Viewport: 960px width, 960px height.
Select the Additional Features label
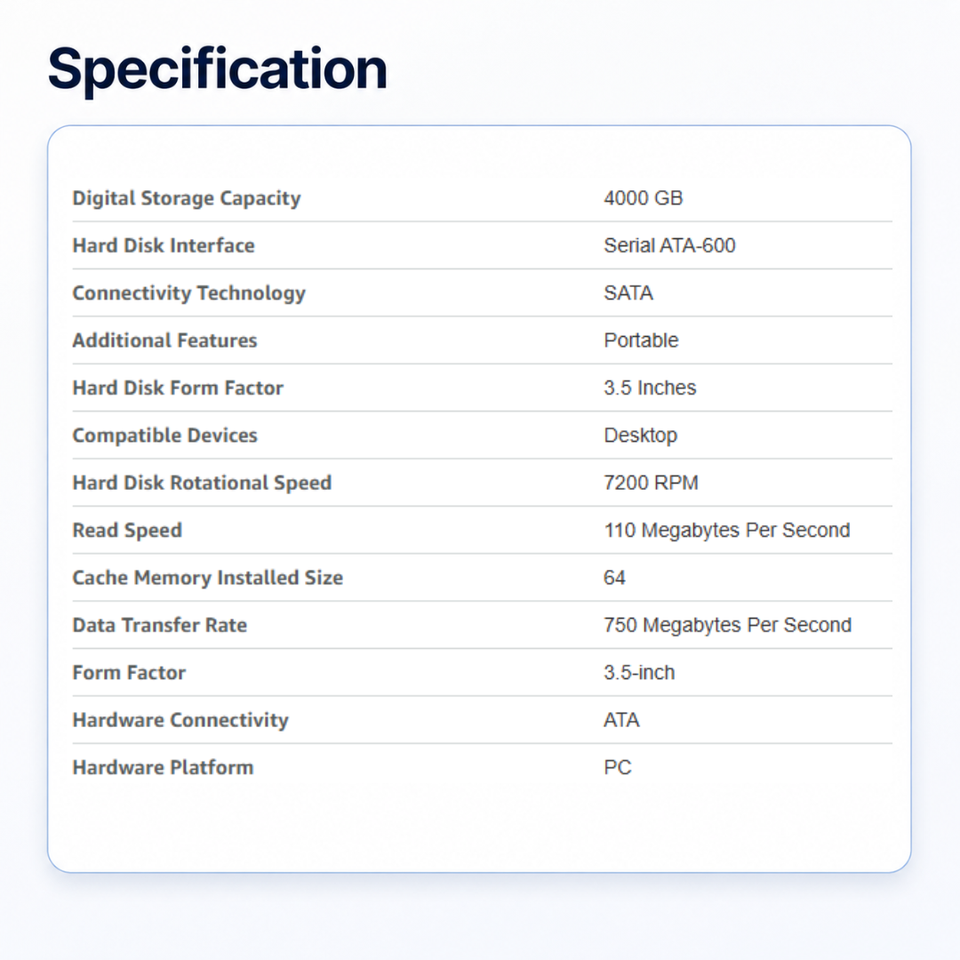(165, 340)
